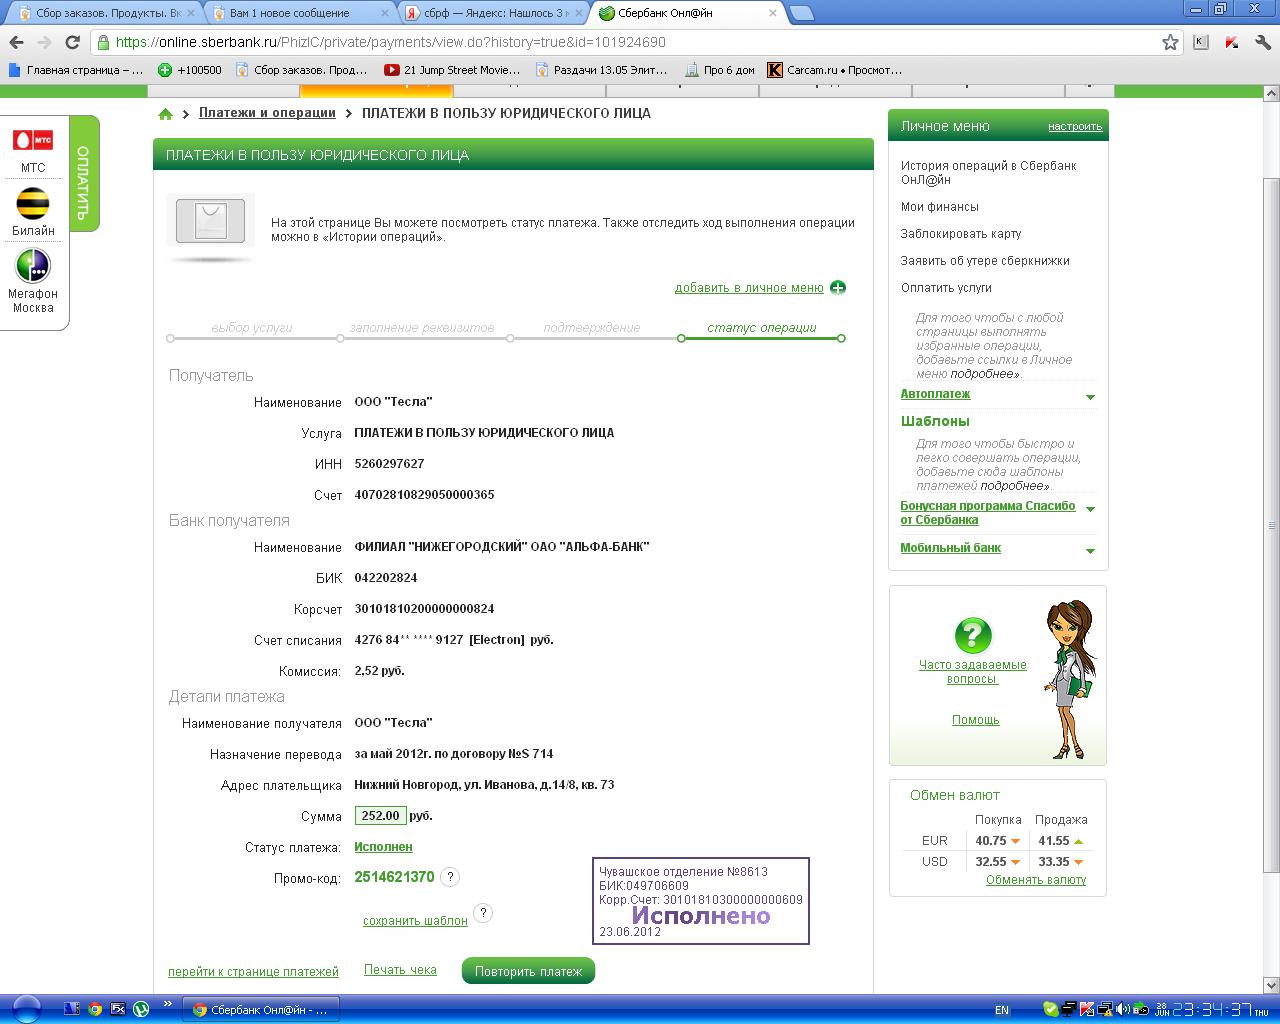1280x1024 pixels.
Task: Click the Sberbank Online taskbar button
Action: (x=263, y=1010)
